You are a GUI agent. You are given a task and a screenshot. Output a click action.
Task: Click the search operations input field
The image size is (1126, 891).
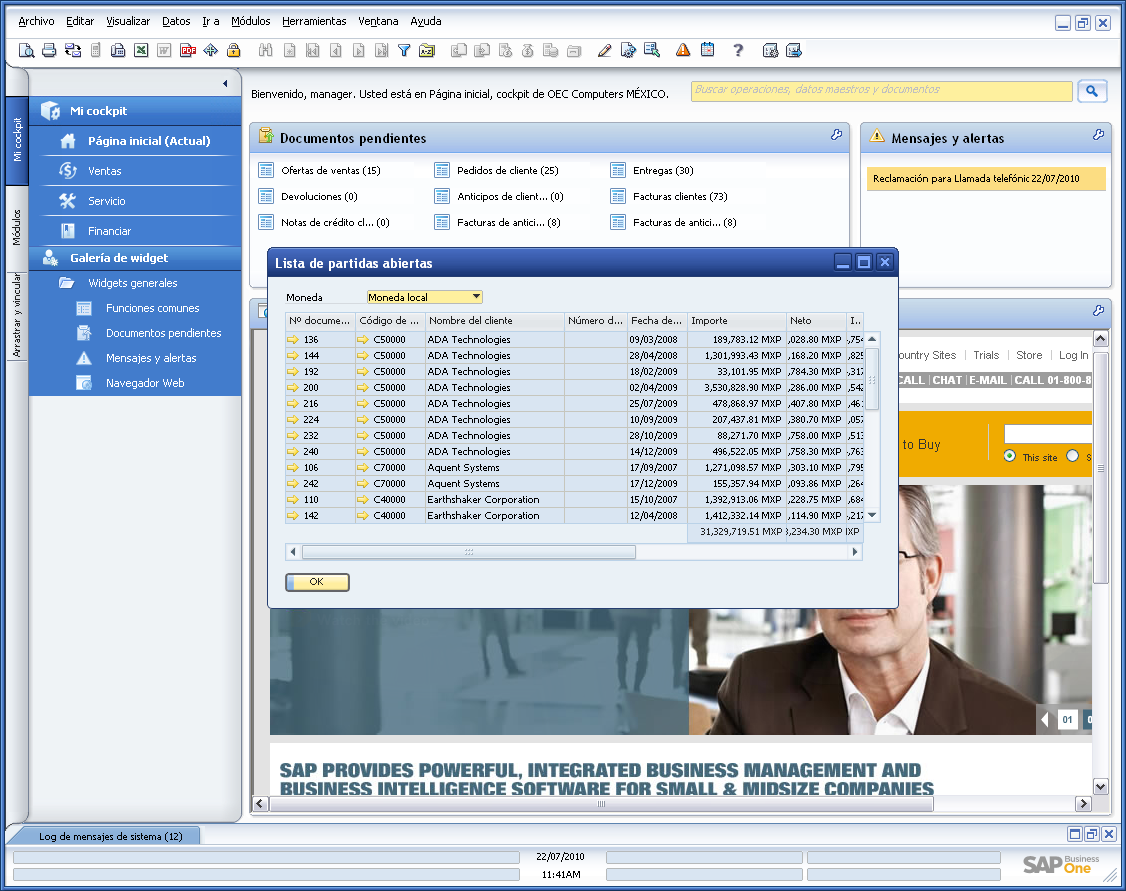tap(882, 90)
